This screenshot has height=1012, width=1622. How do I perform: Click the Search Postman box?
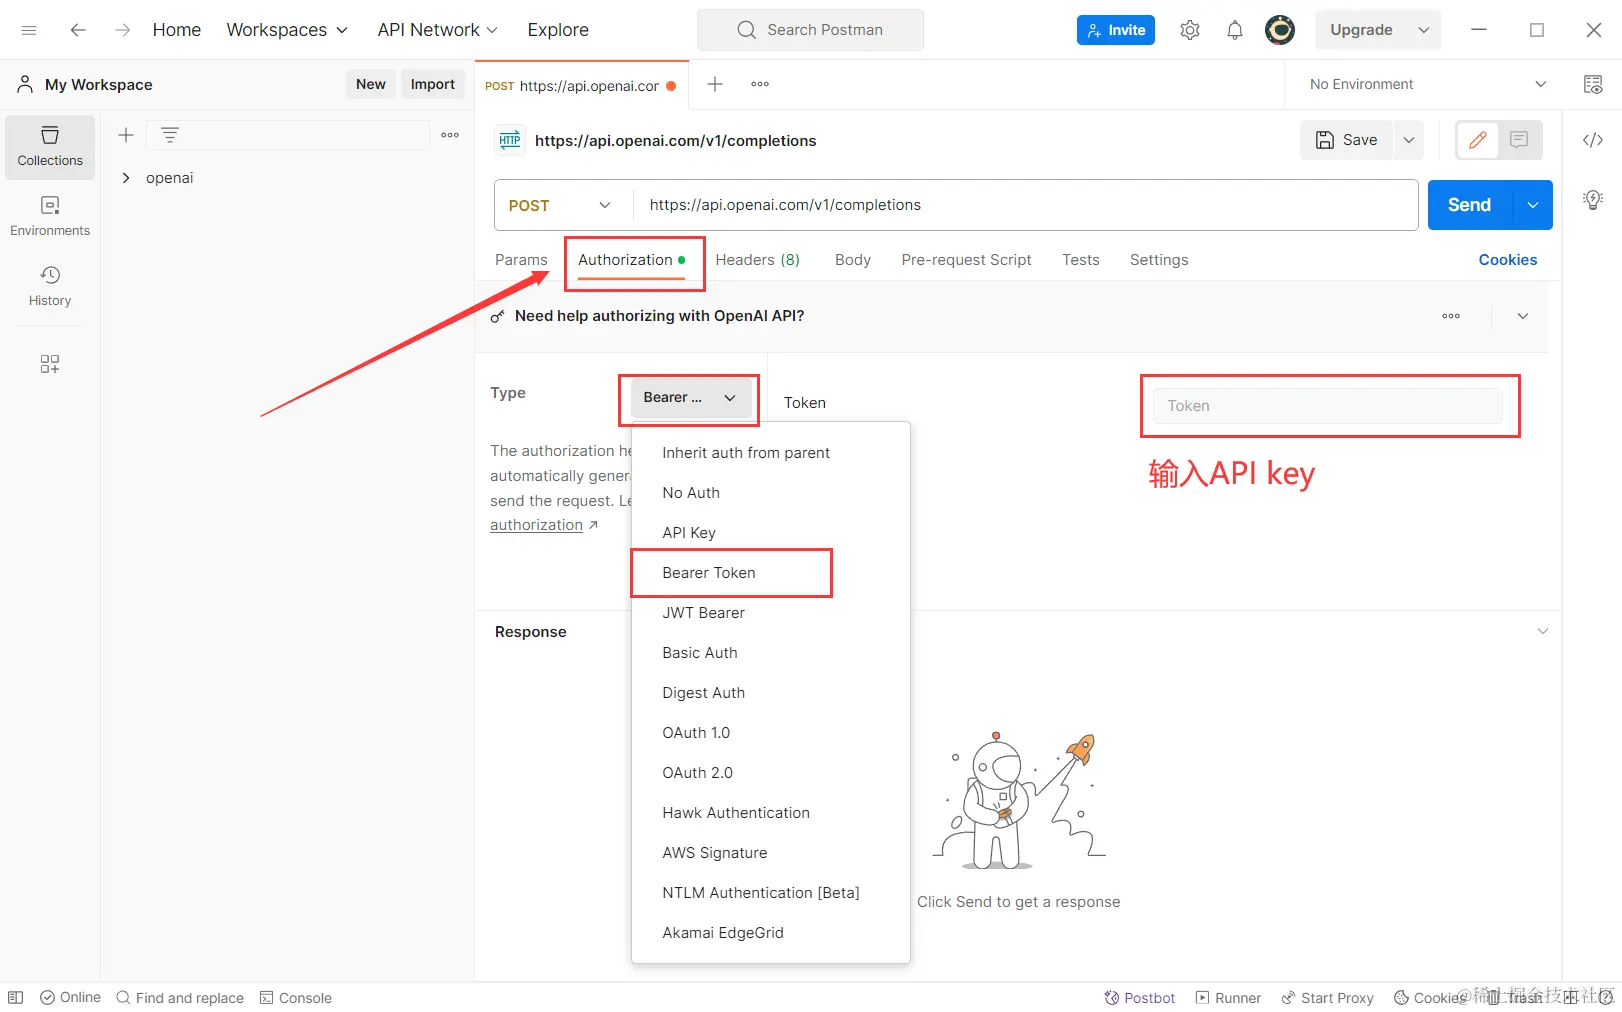[x=810, y=30]
